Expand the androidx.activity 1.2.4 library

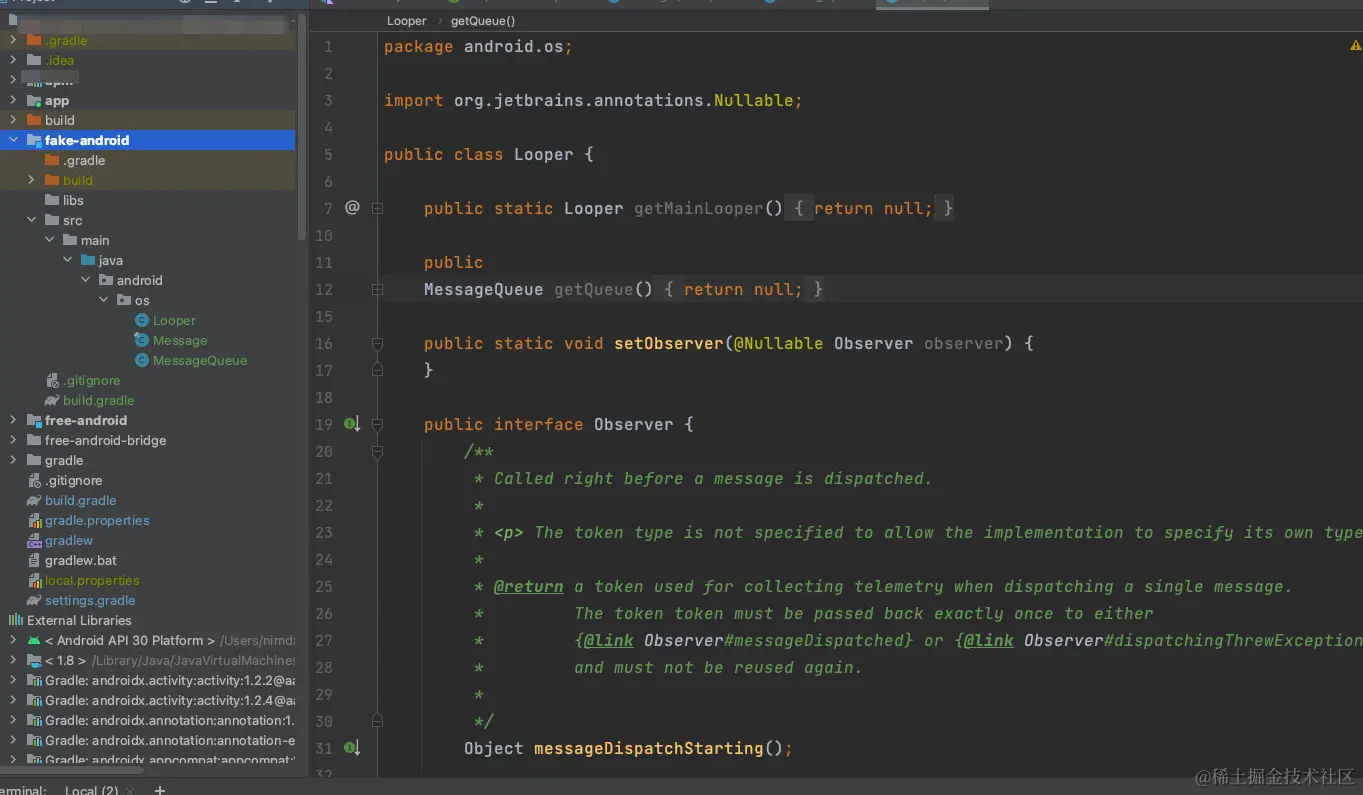(x=13, y=700)
